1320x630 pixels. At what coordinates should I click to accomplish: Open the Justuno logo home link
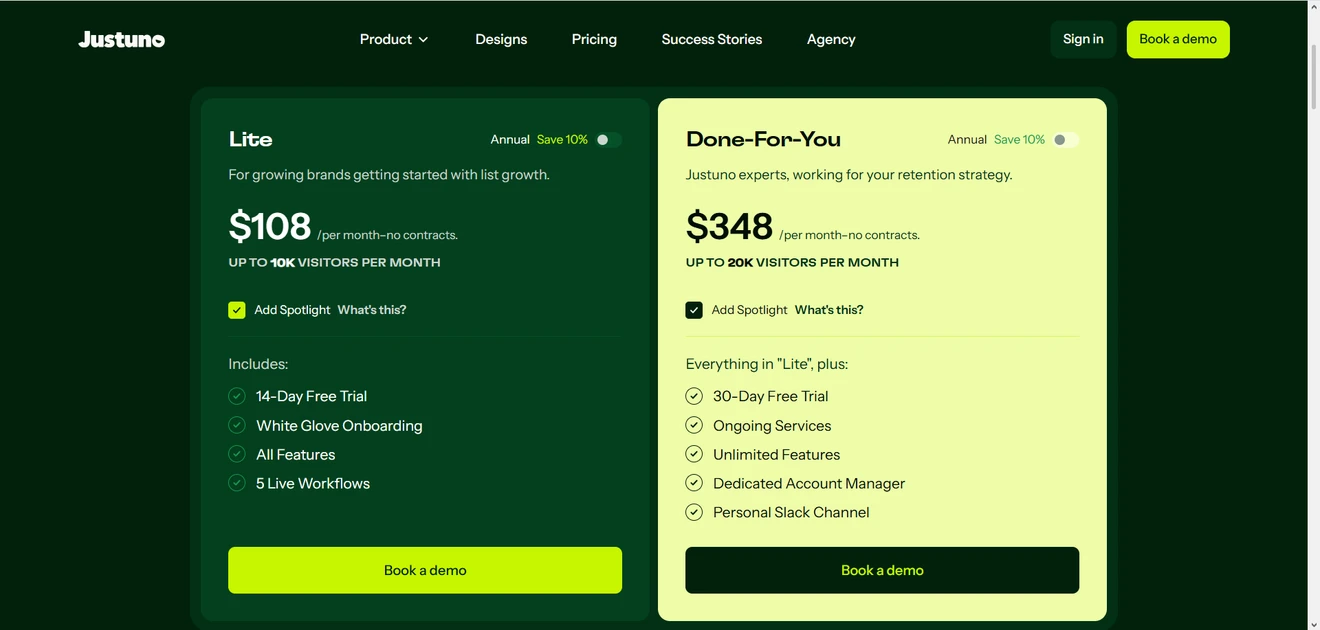(x=122, y=40)
